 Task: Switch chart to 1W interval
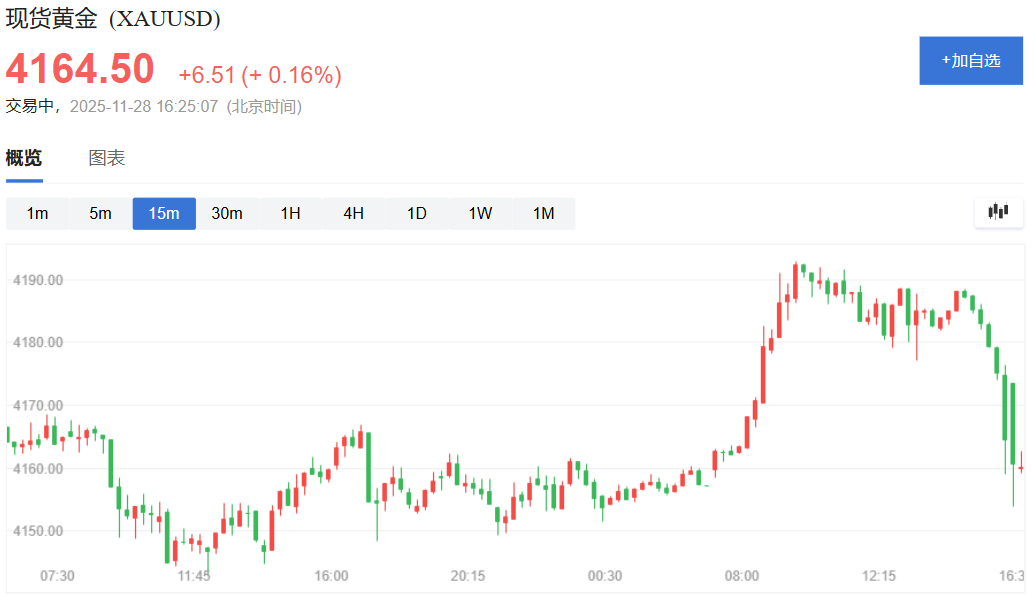point(480,213)
